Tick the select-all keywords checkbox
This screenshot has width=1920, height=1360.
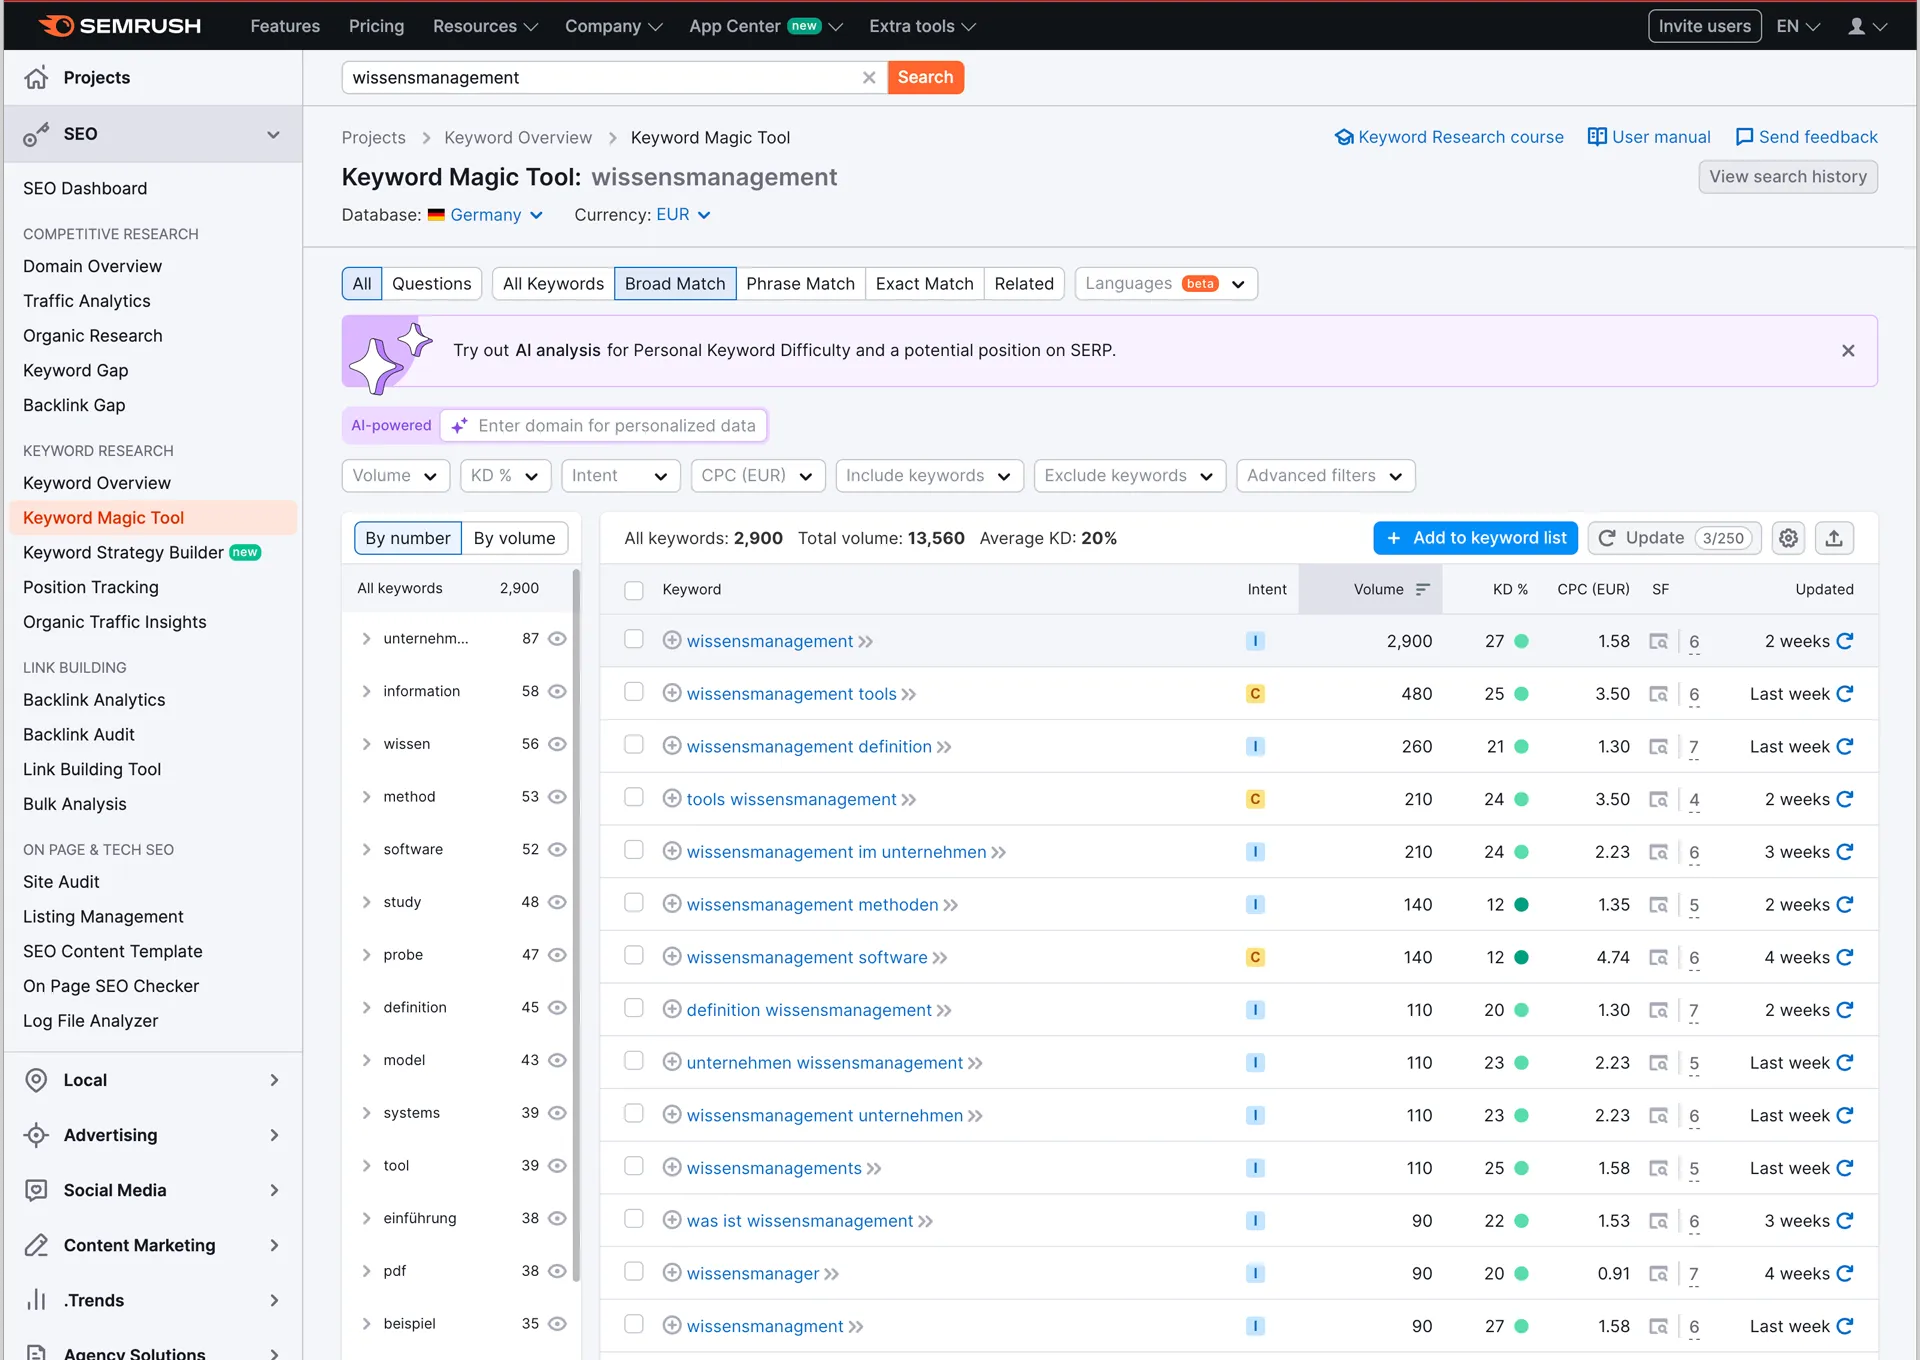[x=633, y=590]
